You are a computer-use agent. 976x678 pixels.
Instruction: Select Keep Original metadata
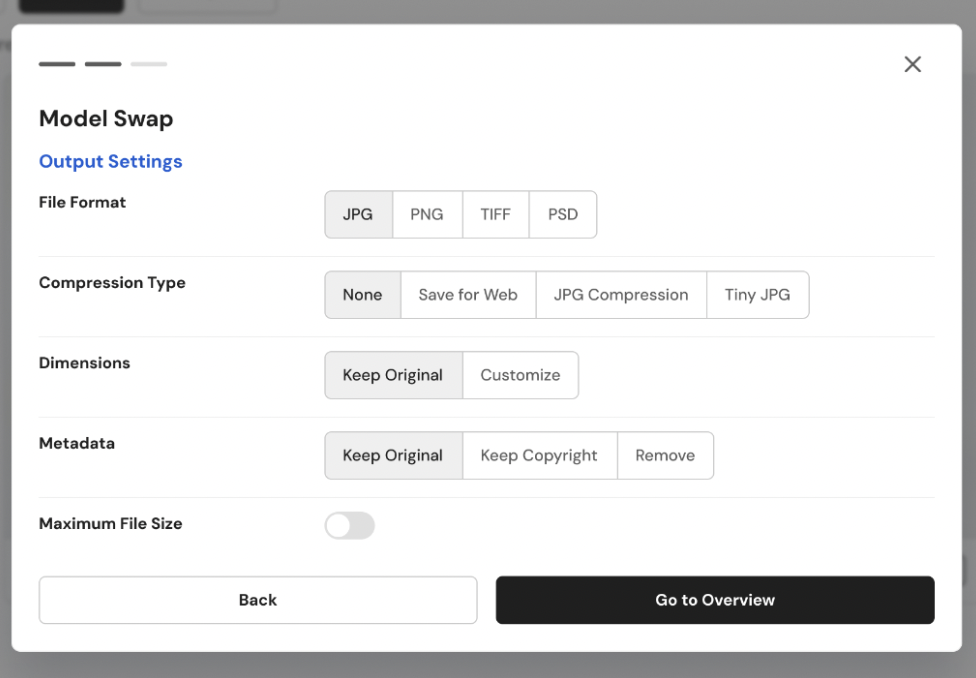393,455
